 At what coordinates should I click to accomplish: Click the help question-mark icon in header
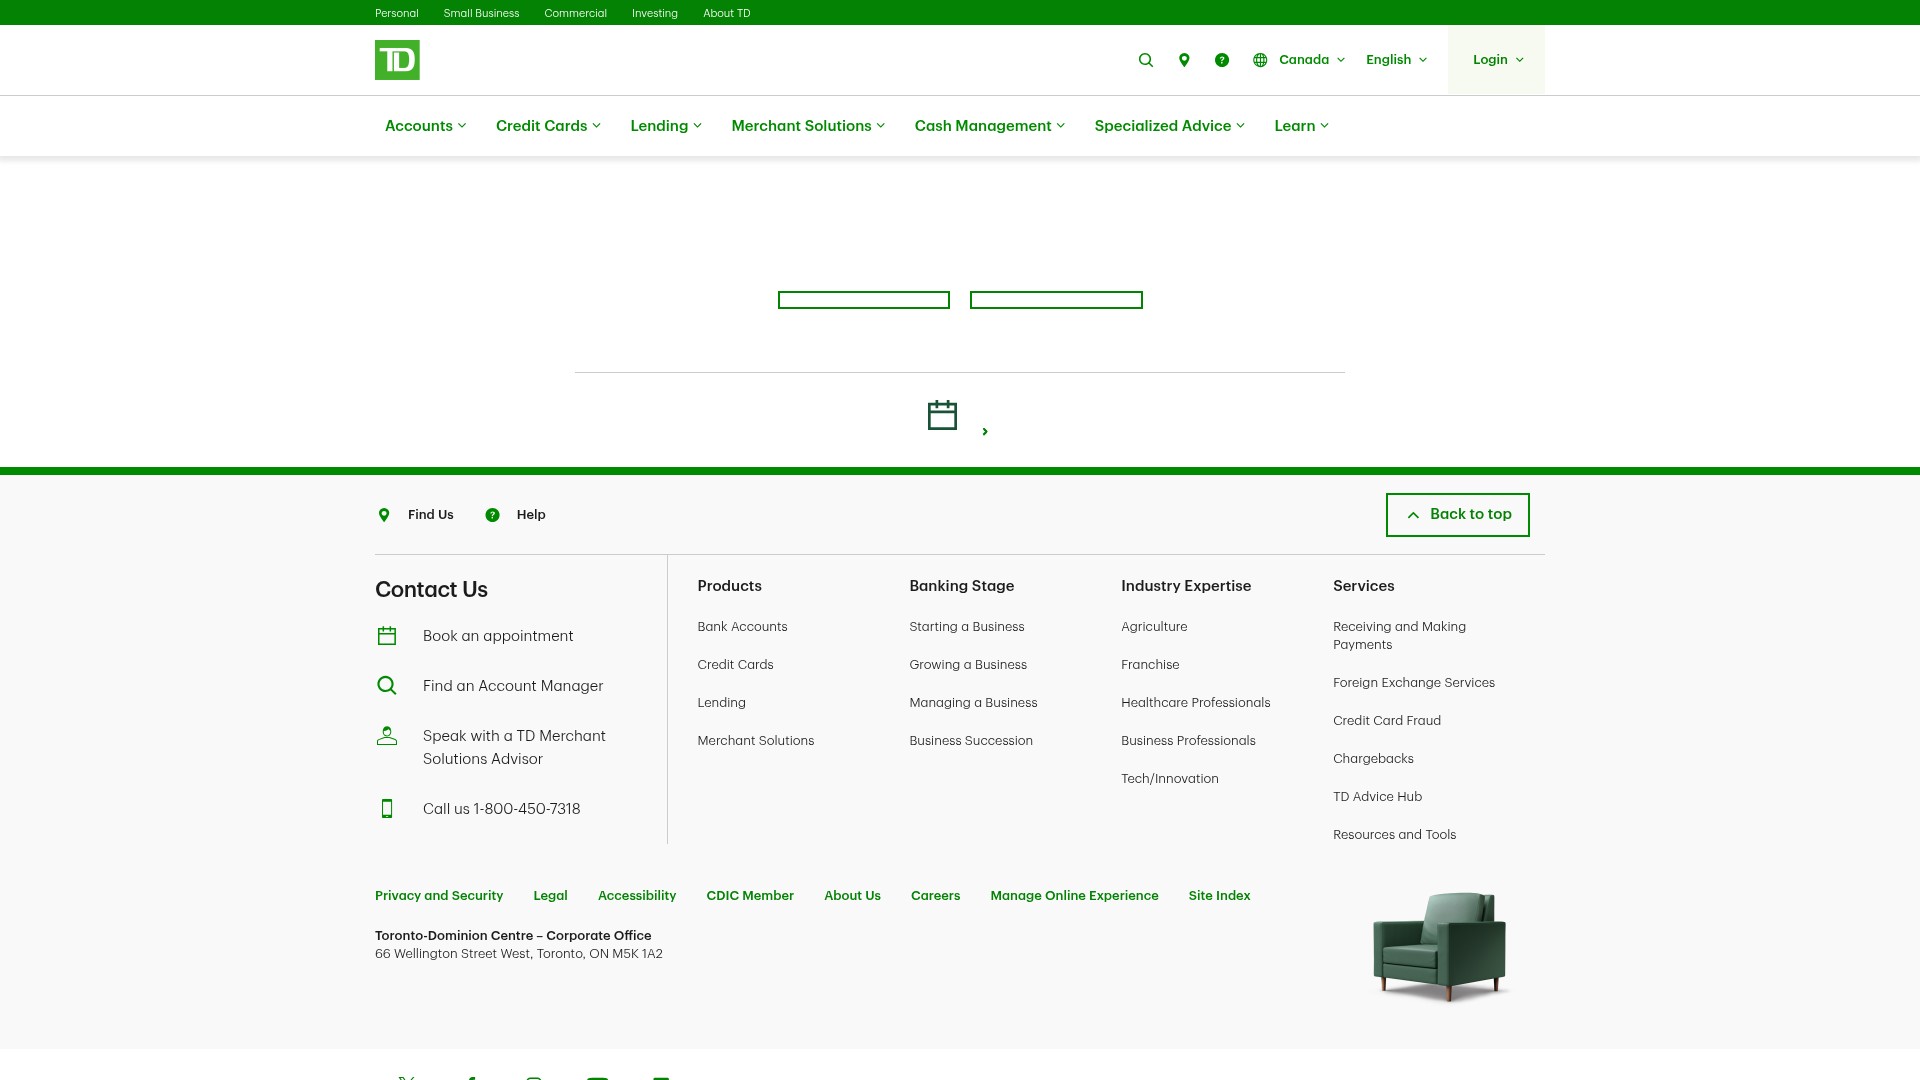tap(1222, 60)
